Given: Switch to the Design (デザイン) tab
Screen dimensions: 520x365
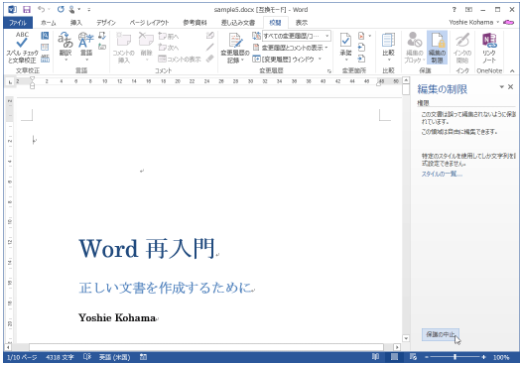Looking at the screenshot, I should coord(106,22).
